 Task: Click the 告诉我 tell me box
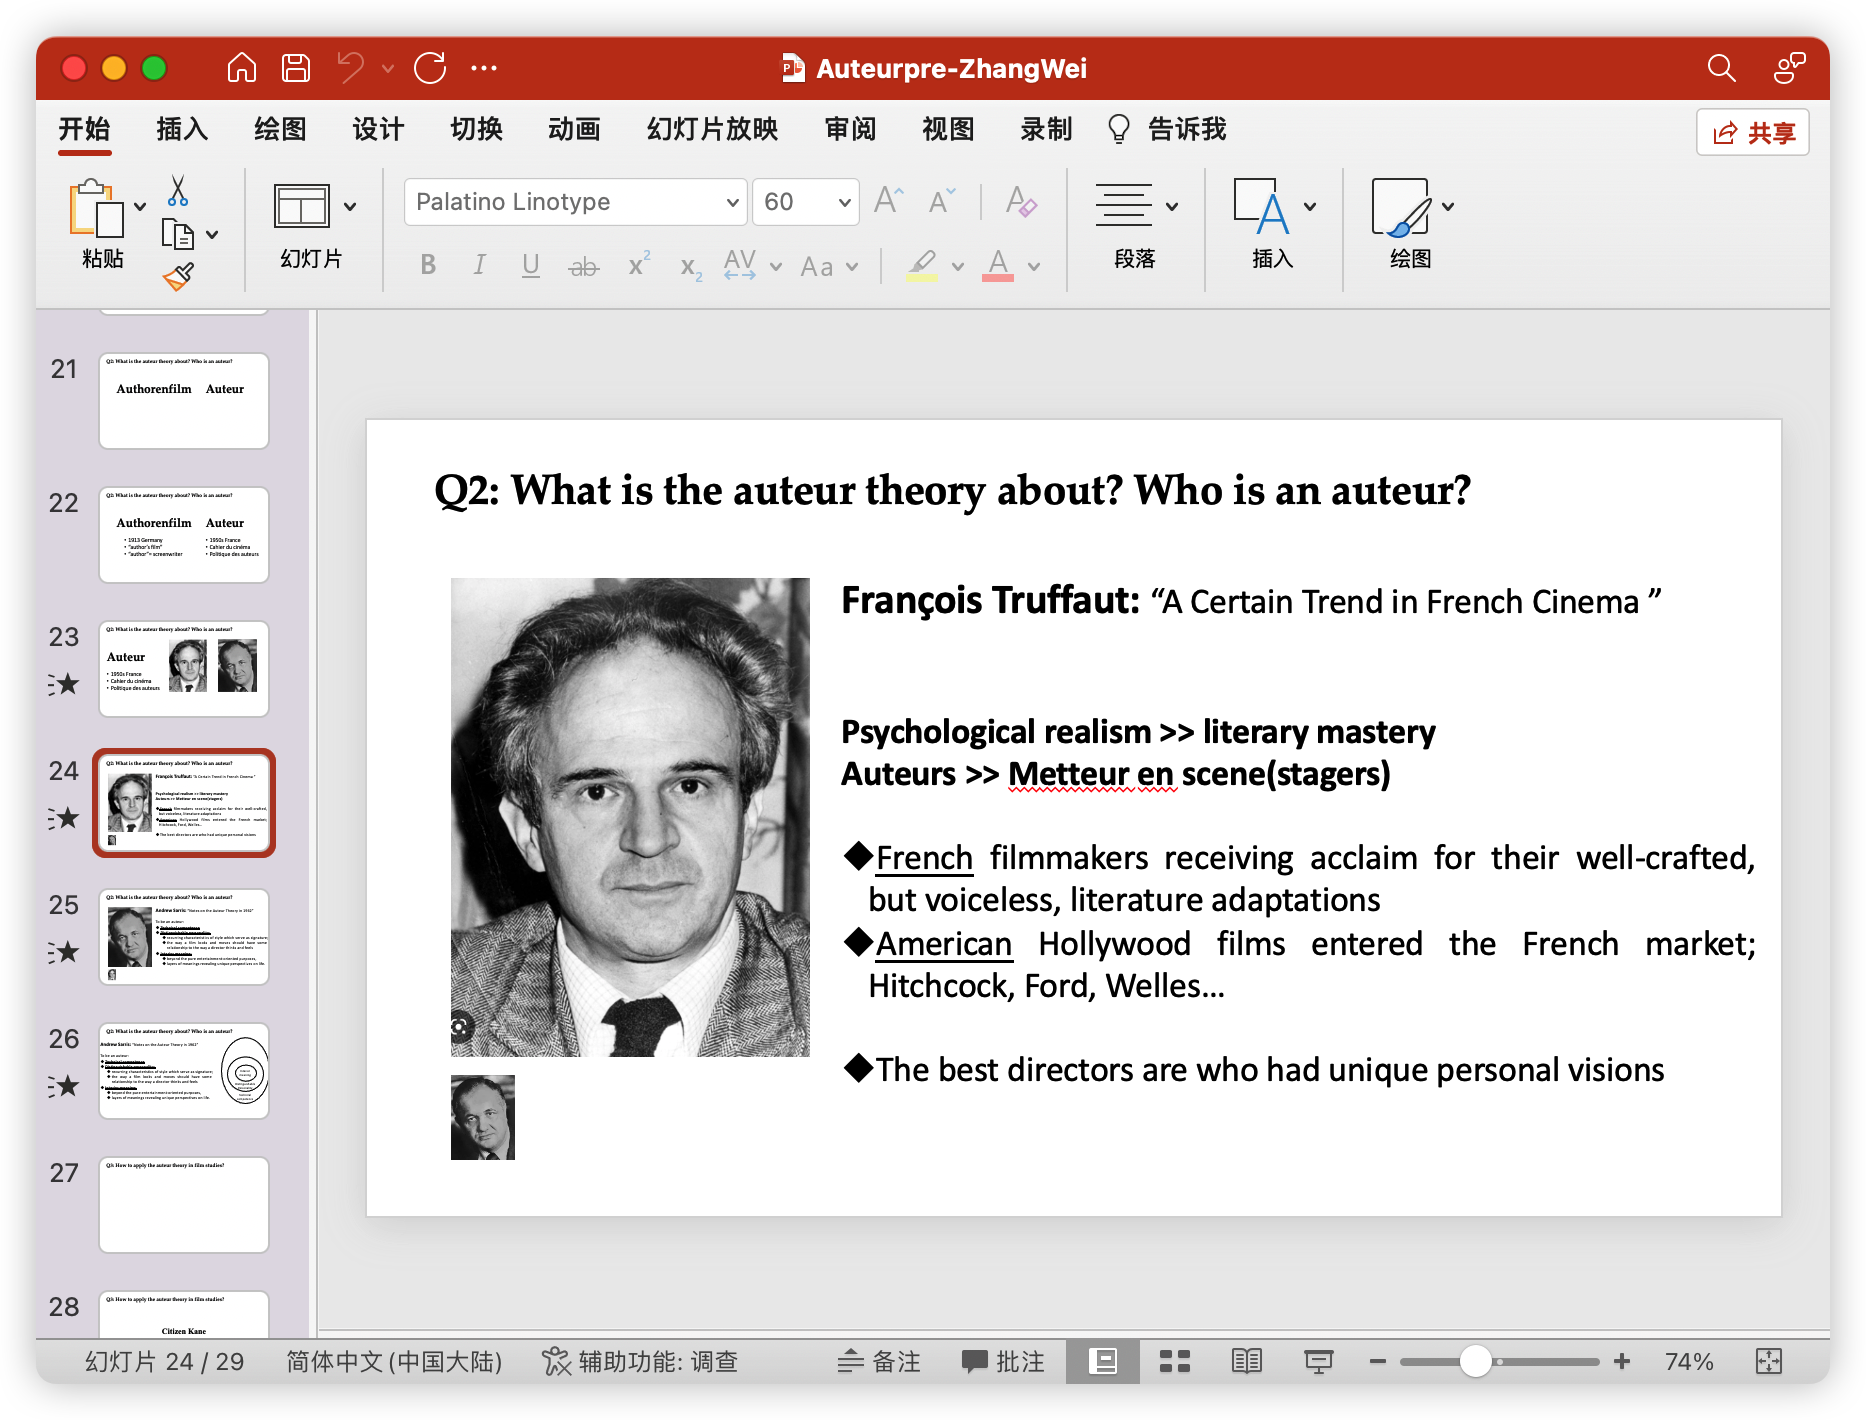pyautogui.click(x=1167, y=129)
